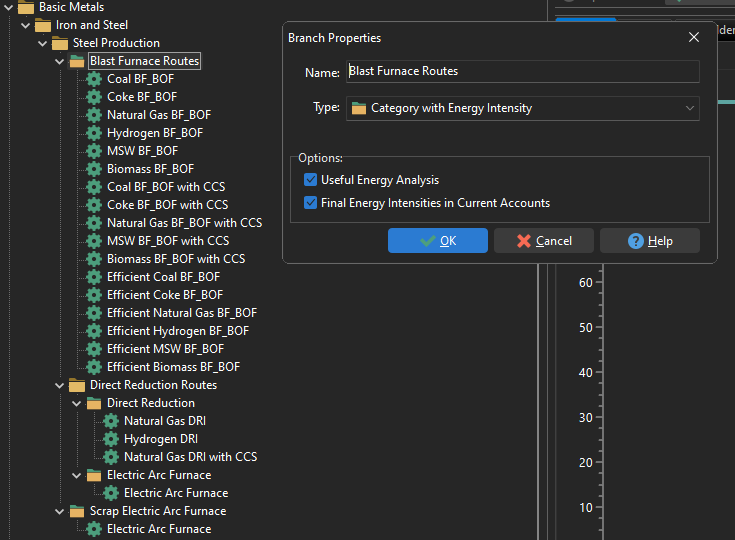This screenshot has width=735, height=540.
Task: Click the branch Name text field
Action: tap(522, 72)
